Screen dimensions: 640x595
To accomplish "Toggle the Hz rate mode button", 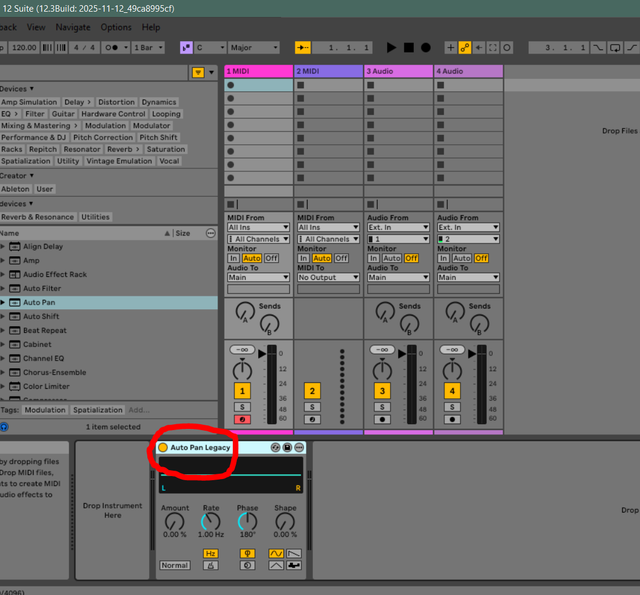I will coord(211,553).
